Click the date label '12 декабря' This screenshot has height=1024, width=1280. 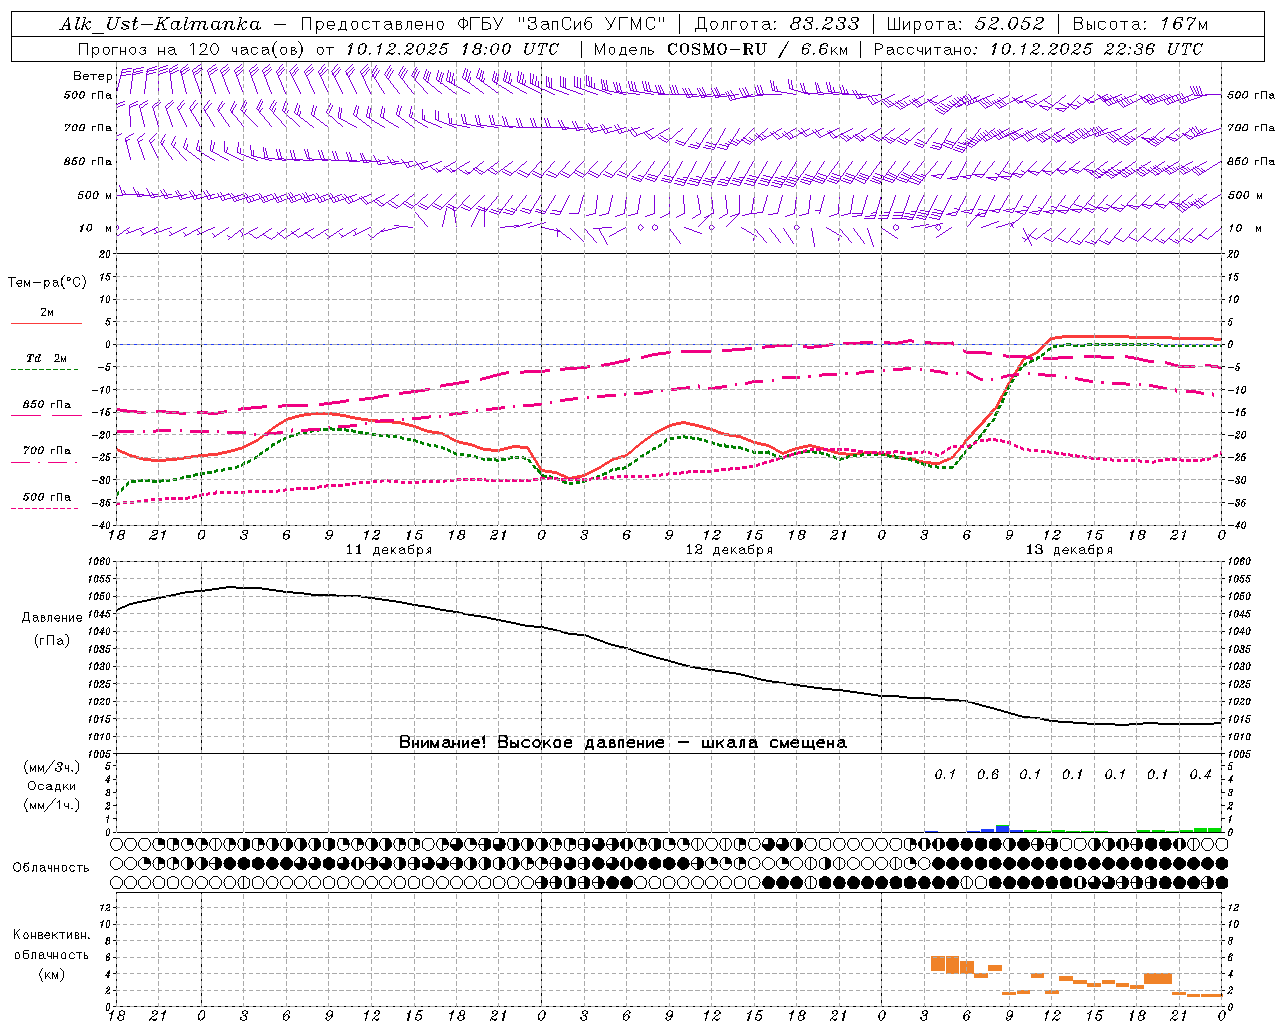729,550
